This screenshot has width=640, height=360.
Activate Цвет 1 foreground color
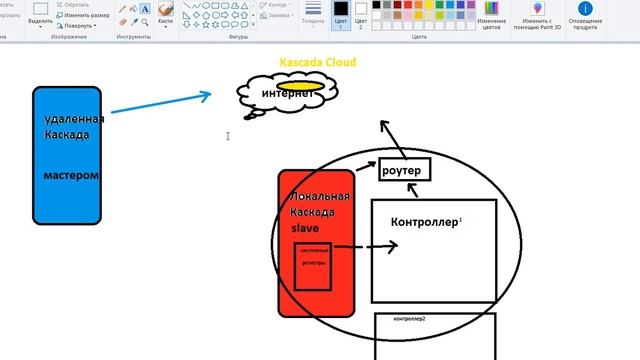point(341,15)
